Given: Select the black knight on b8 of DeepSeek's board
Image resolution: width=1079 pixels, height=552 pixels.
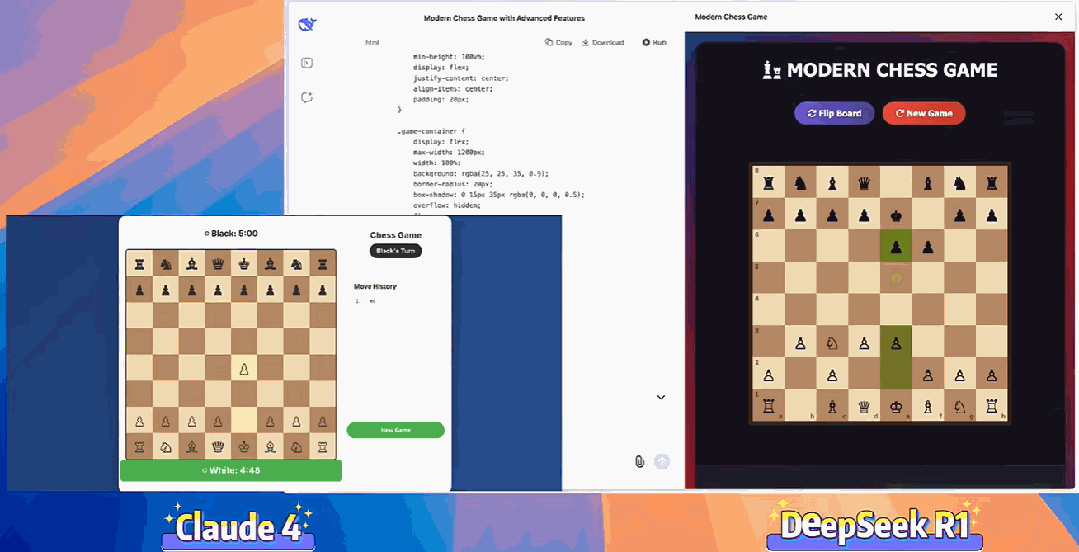Looking at the screenshot, I should click(801, 182).
